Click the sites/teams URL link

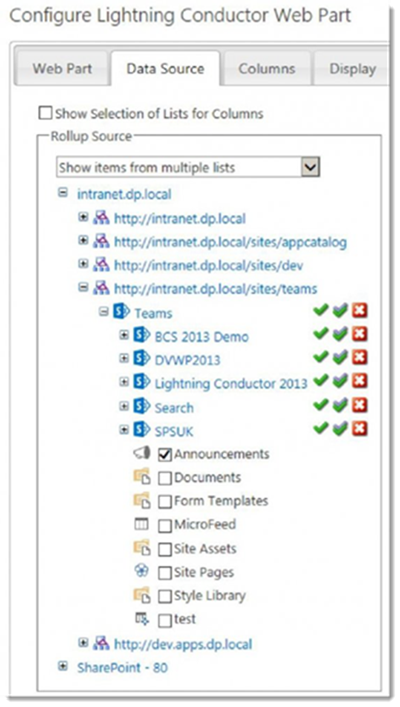point(216,289)
